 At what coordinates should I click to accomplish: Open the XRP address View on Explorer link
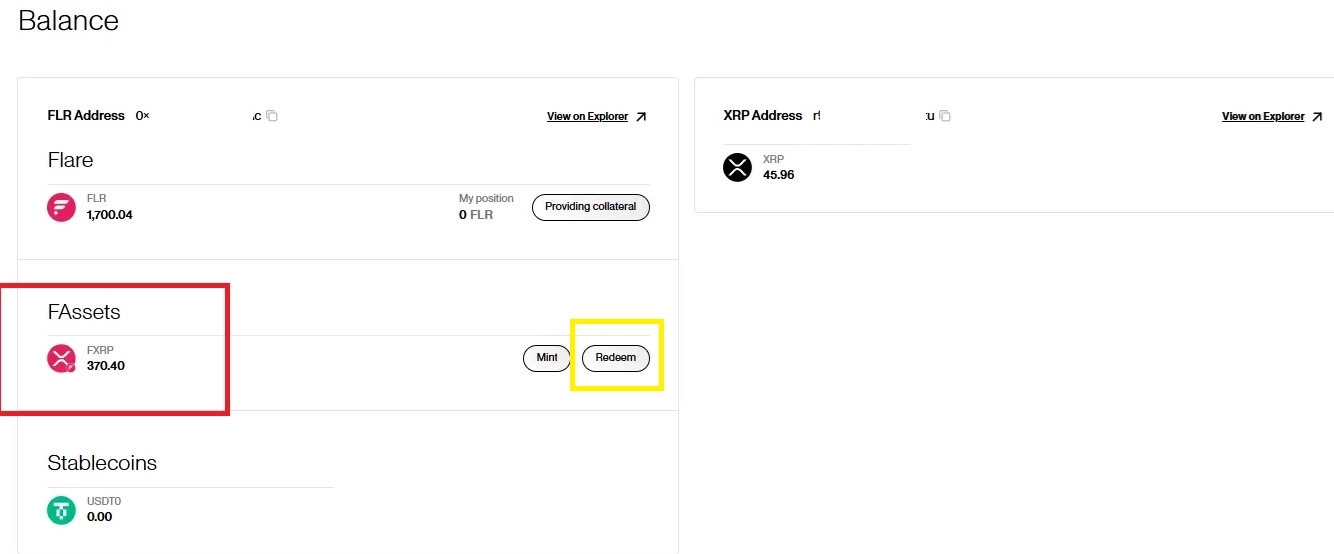1263,117
